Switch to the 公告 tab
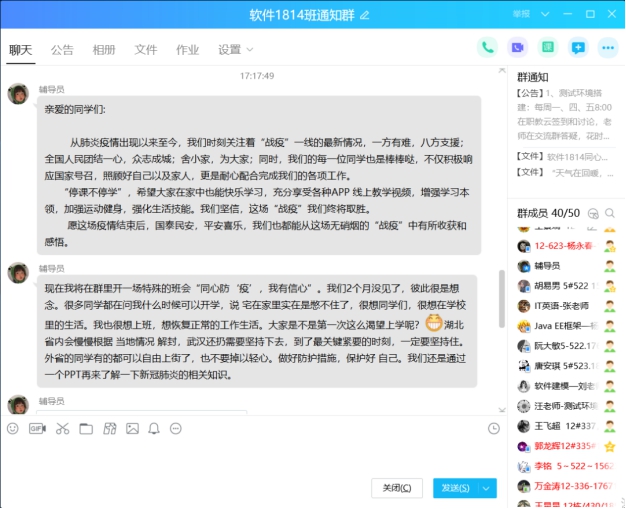Image resolution: width=626 pixels, height=509 pixels. (x=62, y=49)
